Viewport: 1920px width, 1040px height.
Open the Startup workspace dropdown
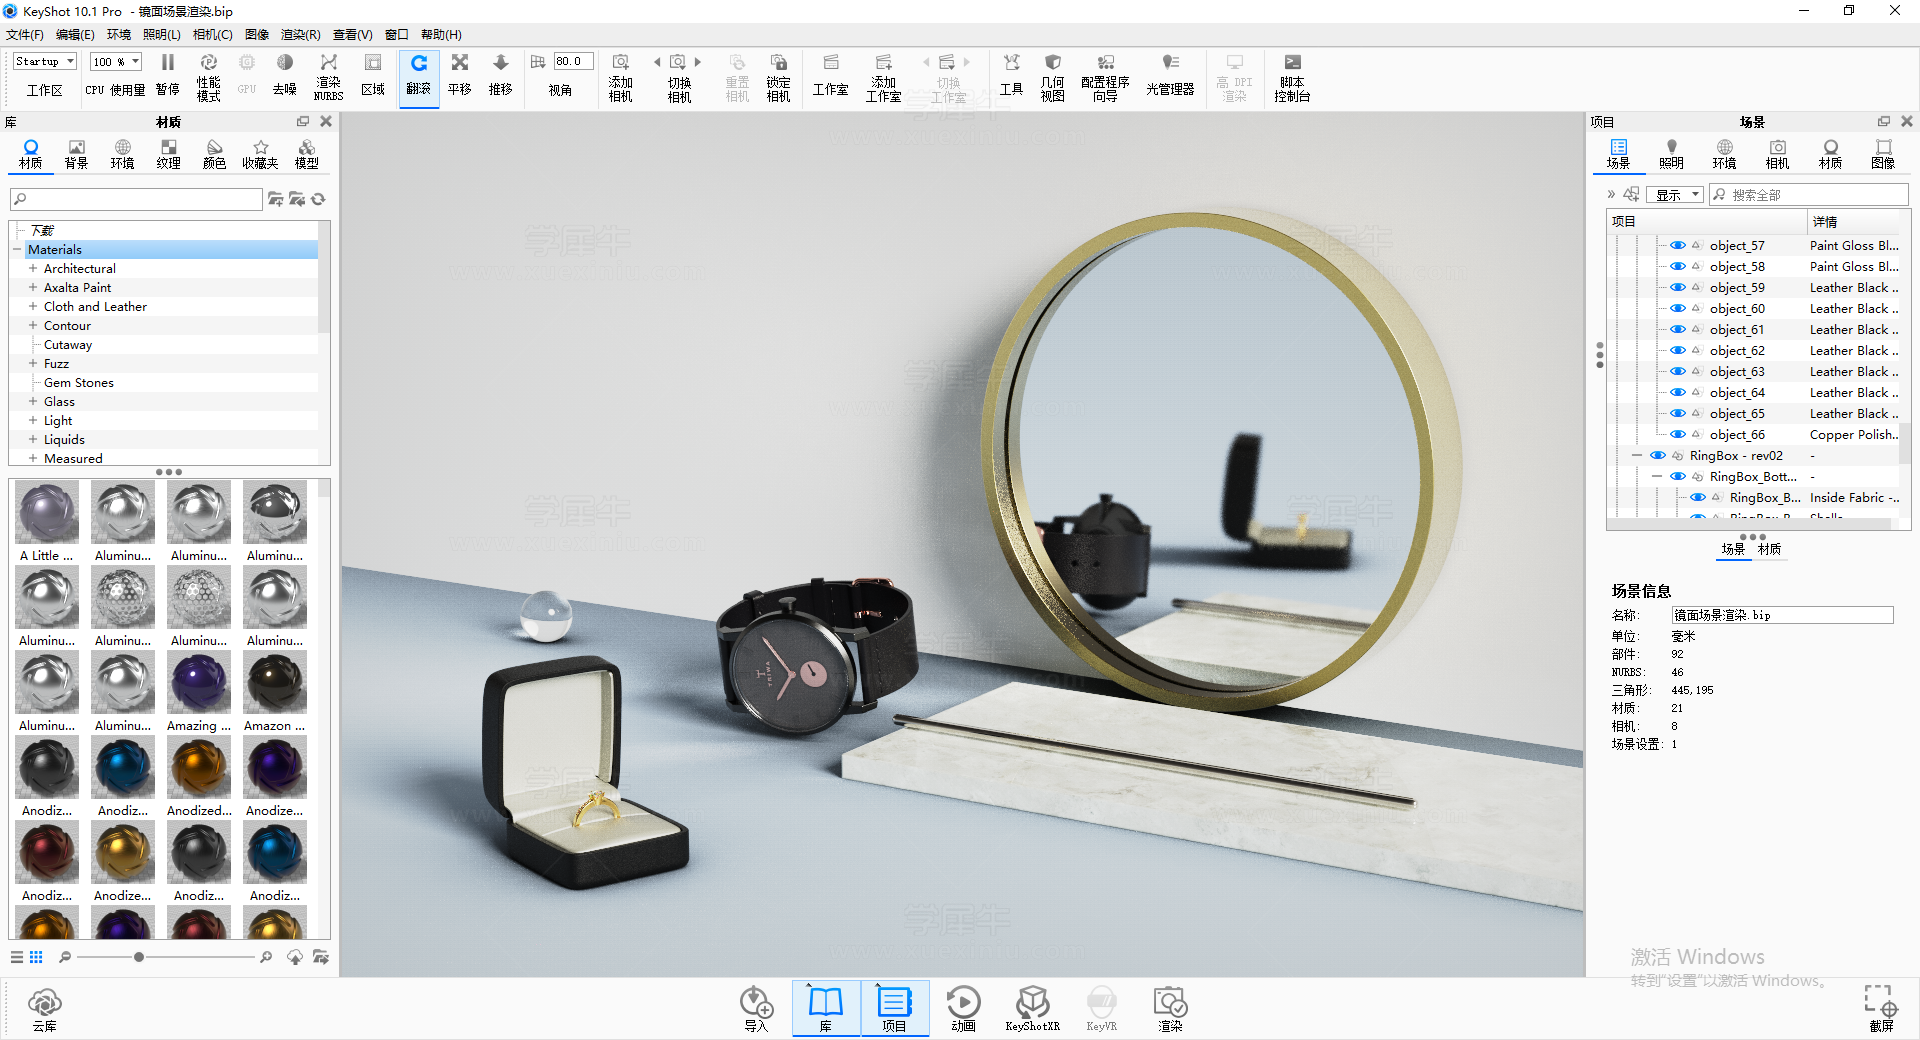point(45,61)
